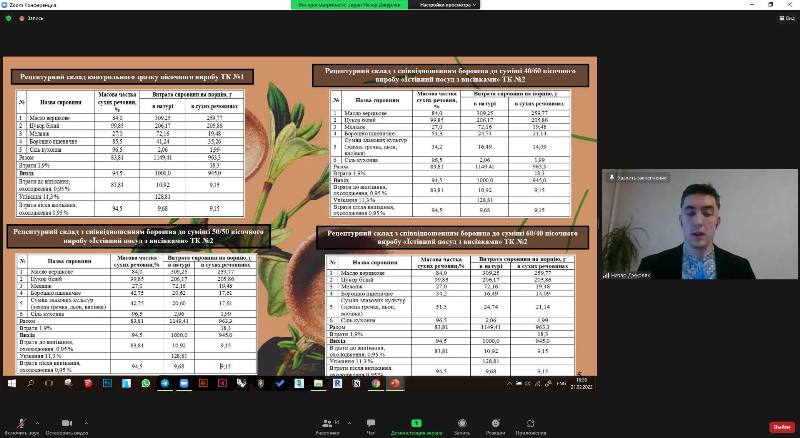The height and width of the screenshot is (438, 800).
Task: Click value 16,49 in 40/60 table
Action: [x=484, y=147]
